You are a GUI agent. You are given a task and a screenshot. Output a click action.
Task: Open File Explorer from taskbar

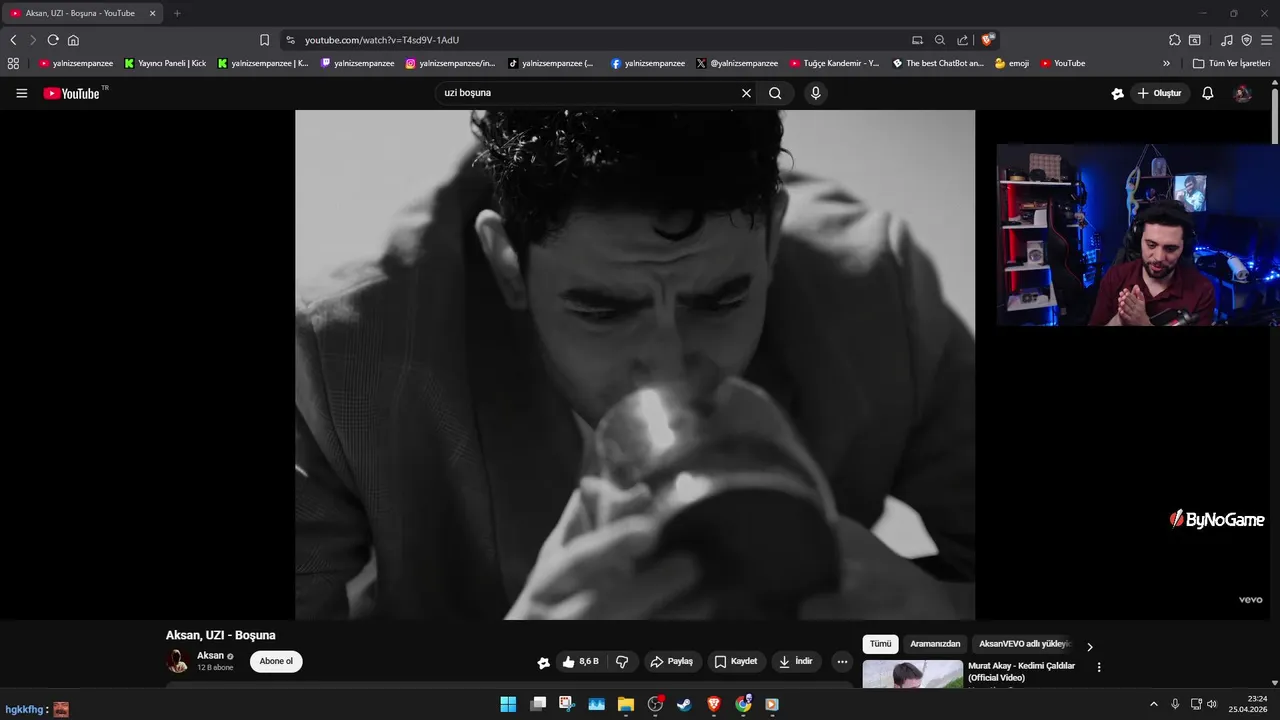click(625, 704)
